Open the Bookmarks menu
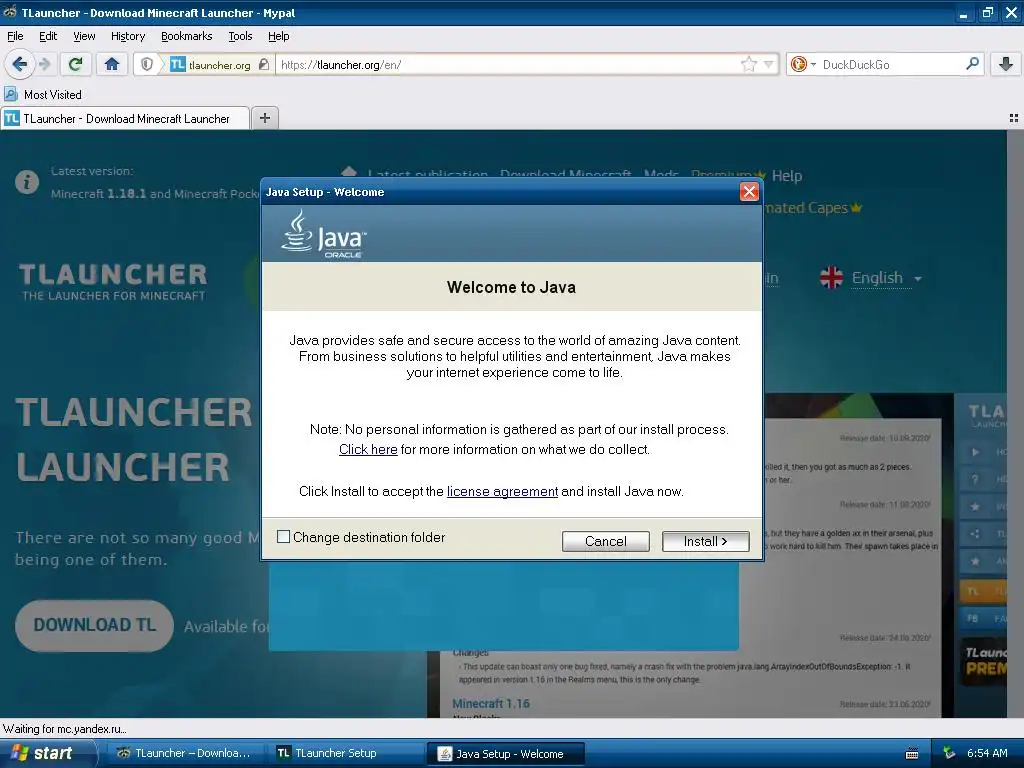The height and width of the screenshot is (768, 1024). [186, 36]
